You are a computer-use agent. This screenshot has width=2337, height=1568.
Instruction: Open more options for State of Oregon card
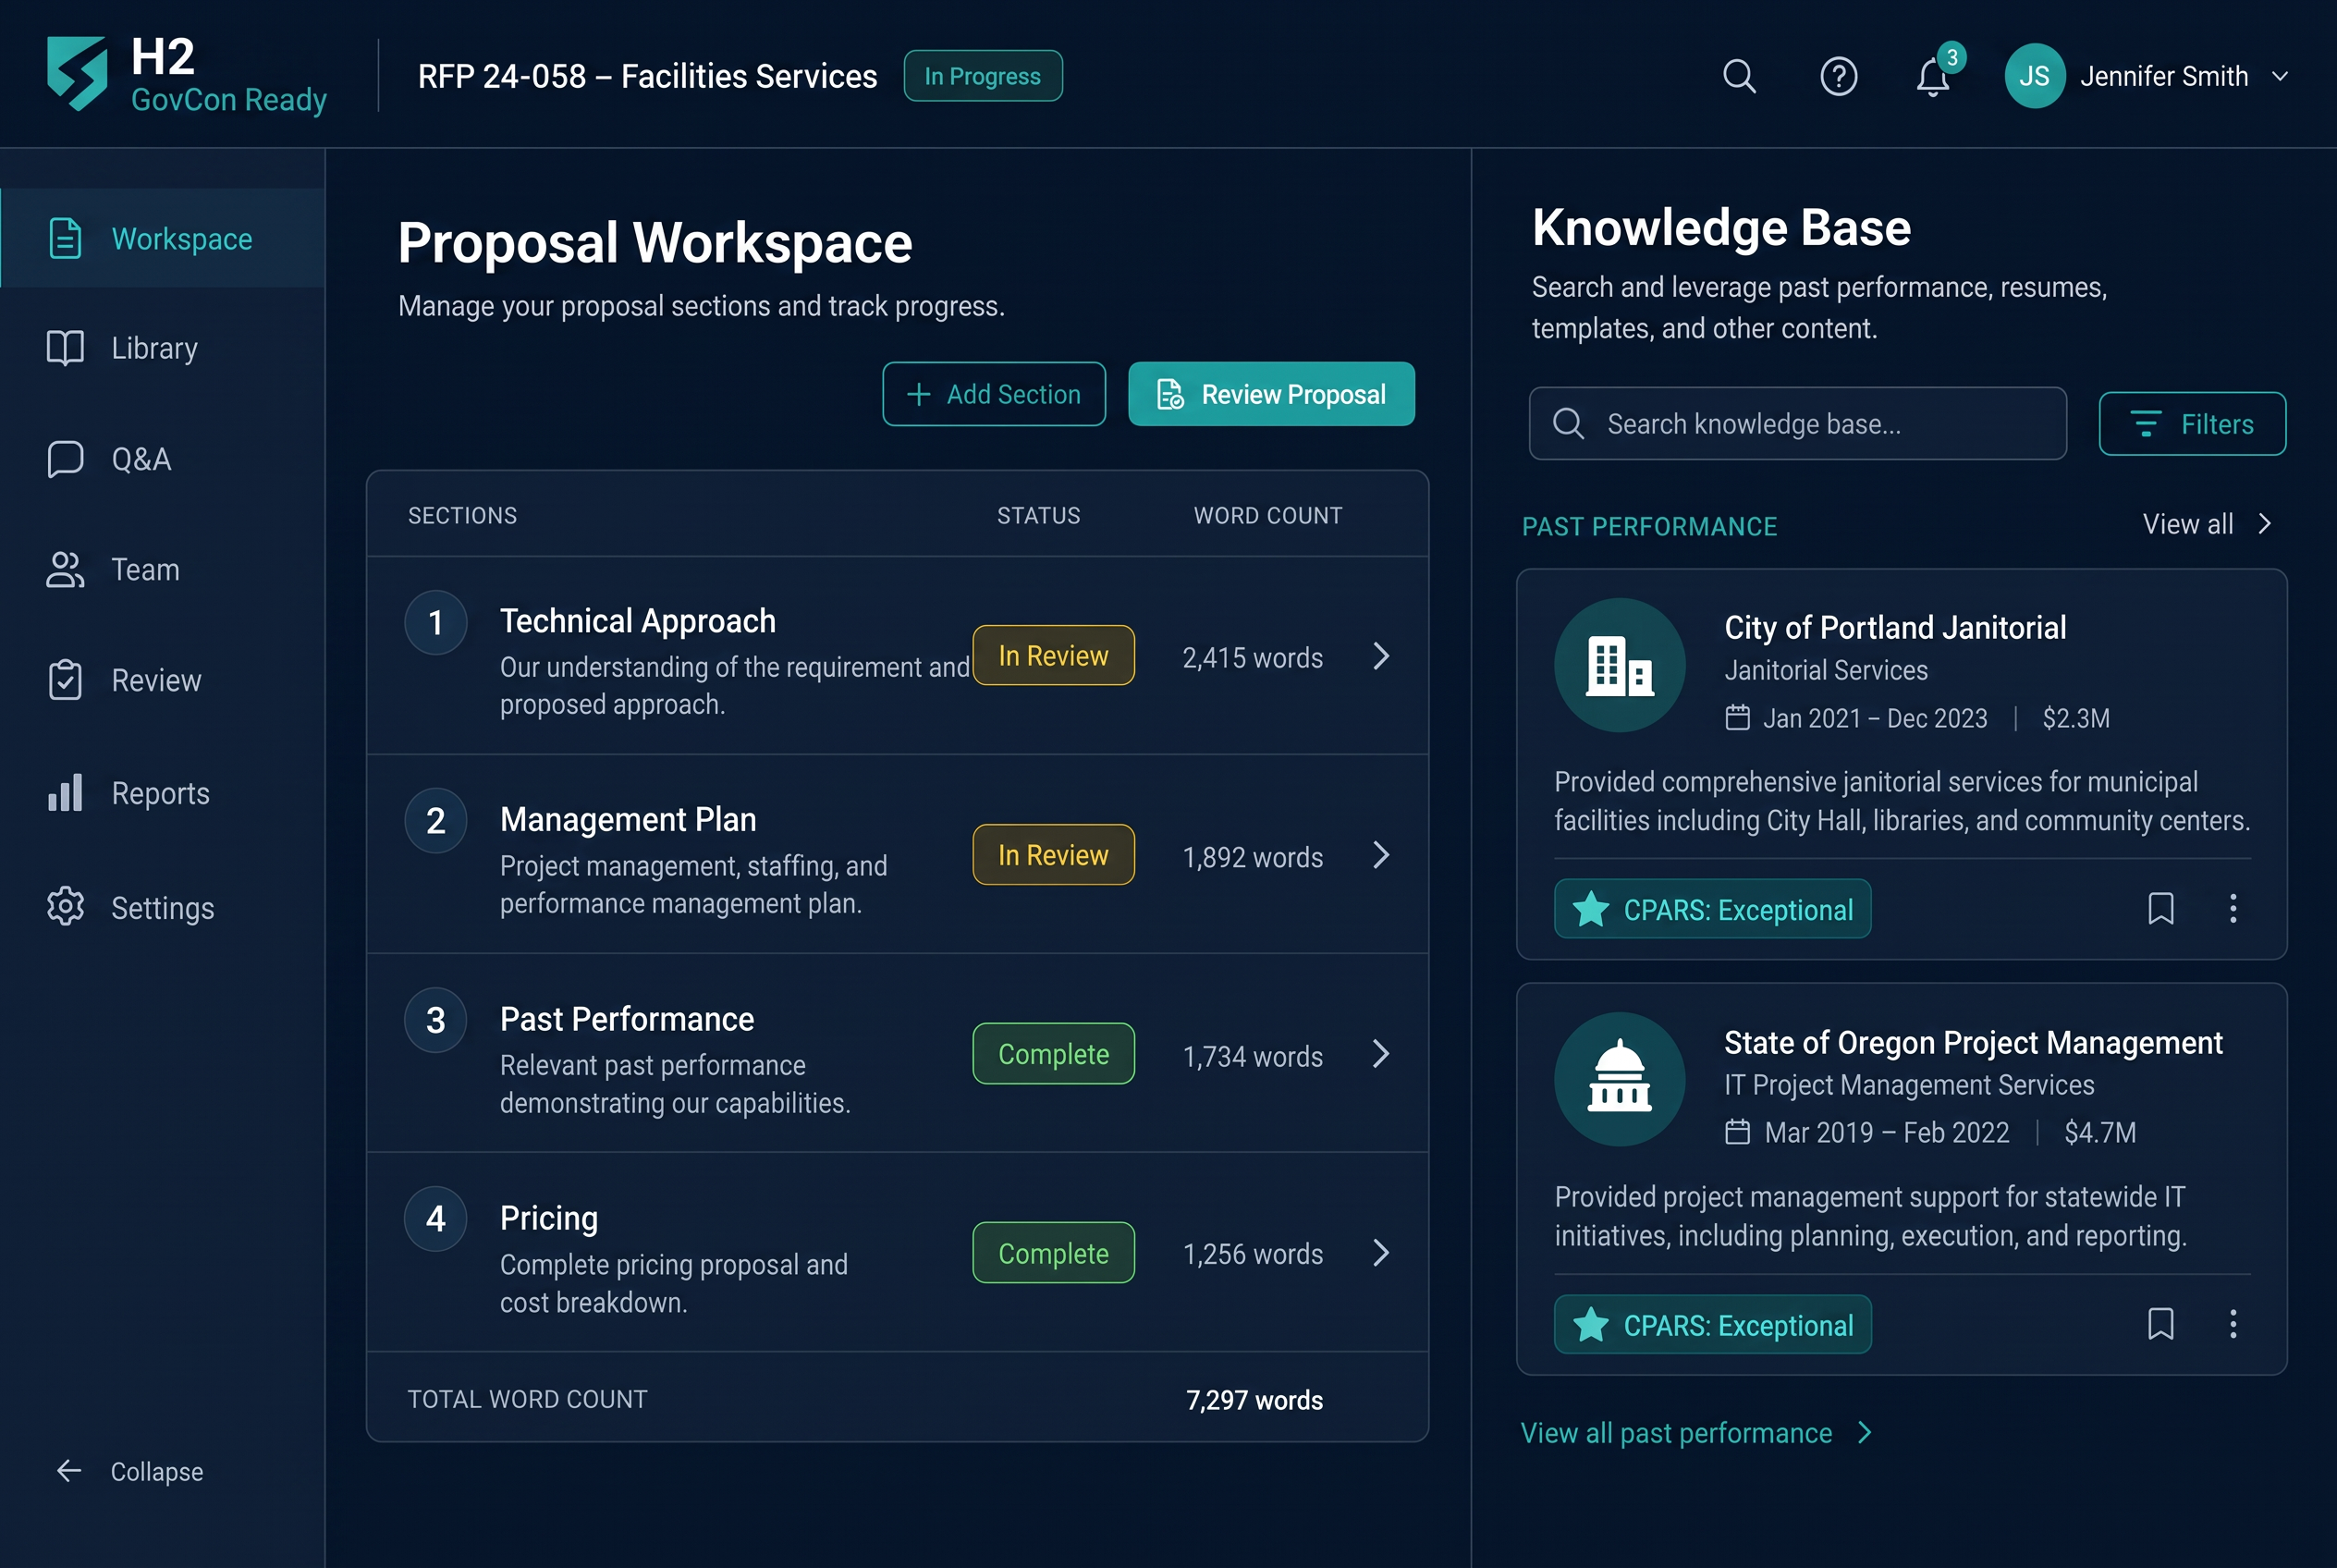click(2232, 1323)
